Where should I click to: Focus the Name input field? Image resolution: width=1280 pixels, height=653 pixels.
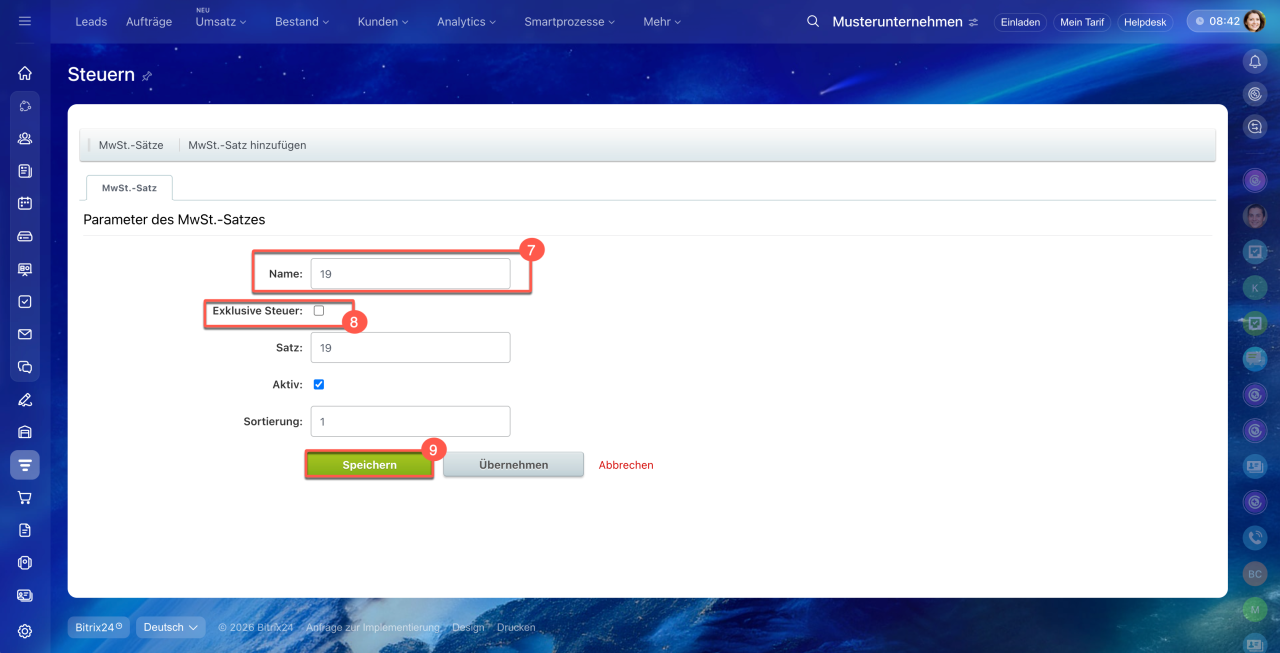pos(410,274)
